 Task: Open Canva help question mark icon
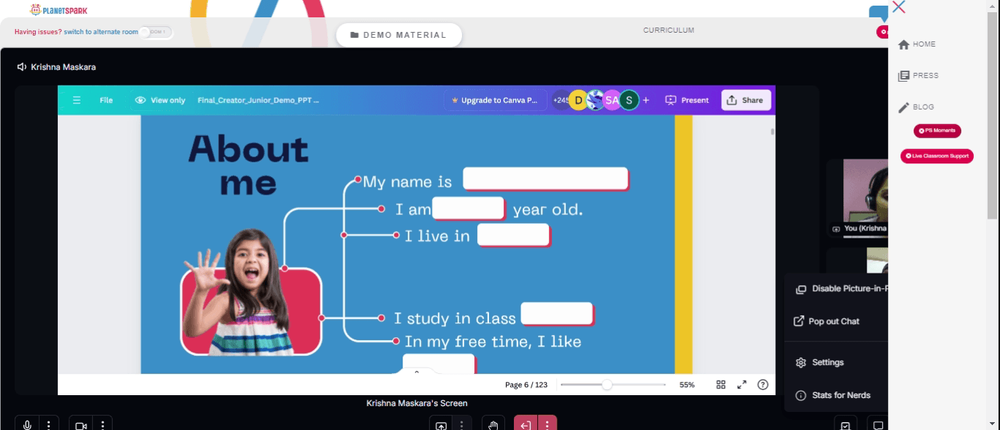click(762, 385)
